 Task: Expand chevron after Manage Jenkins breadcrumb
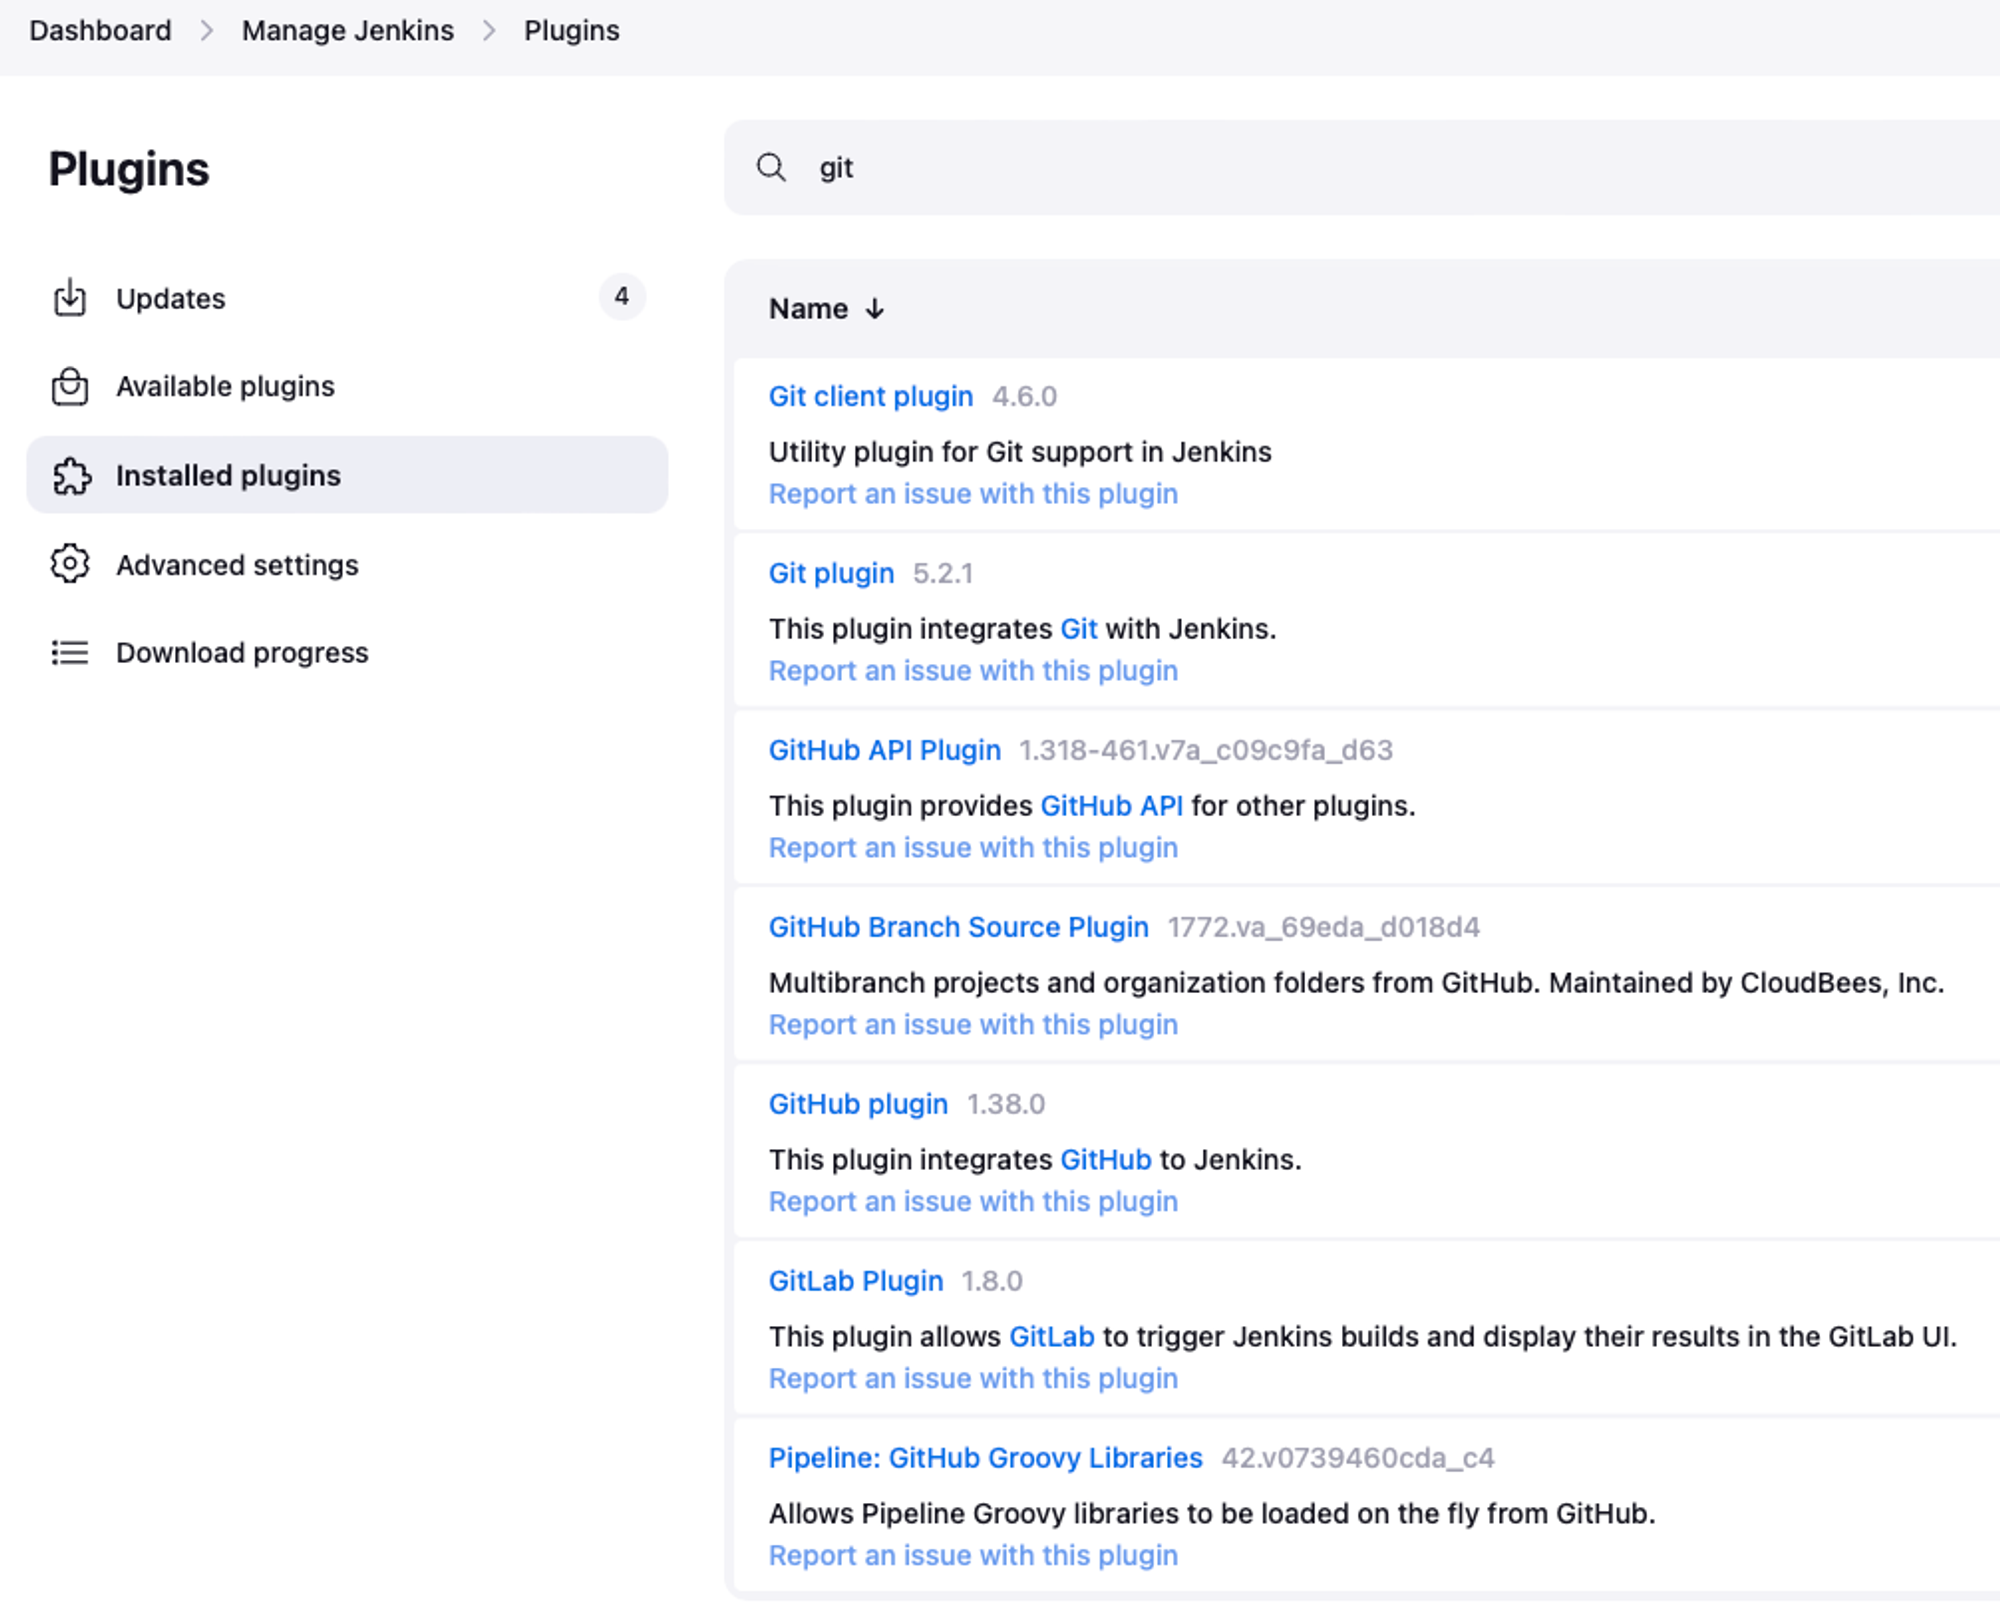pos(489,31)
